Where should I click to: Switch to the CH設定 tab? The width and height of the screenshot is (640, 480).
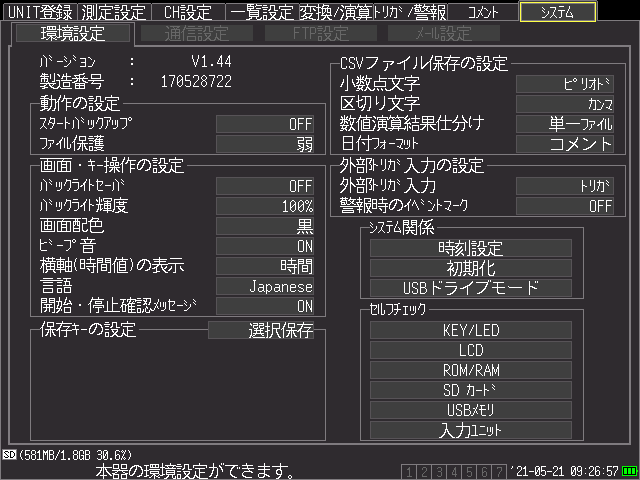pos(188,12)
